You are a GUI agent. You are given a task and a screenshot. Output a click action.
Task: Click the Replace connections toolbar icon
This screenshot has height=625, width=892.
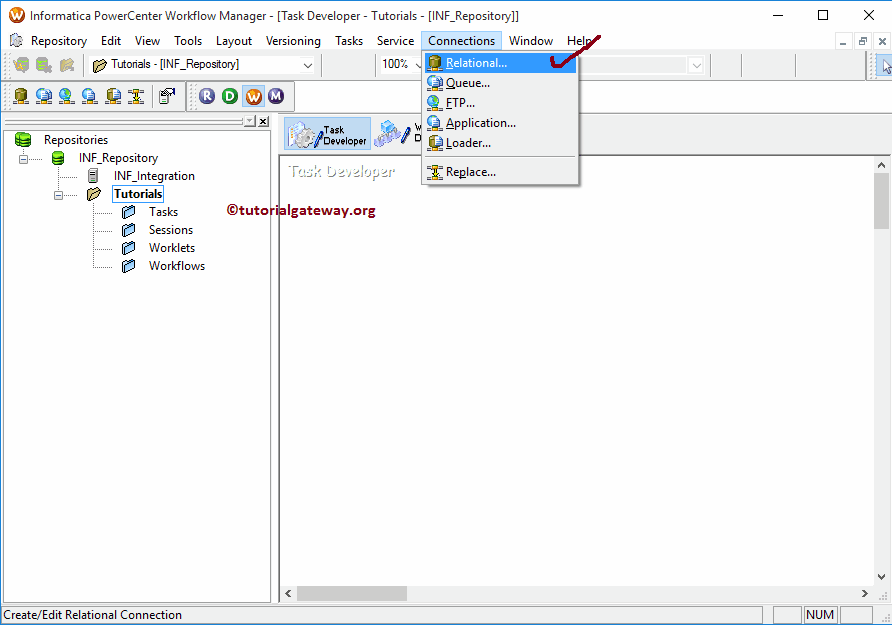136,96
